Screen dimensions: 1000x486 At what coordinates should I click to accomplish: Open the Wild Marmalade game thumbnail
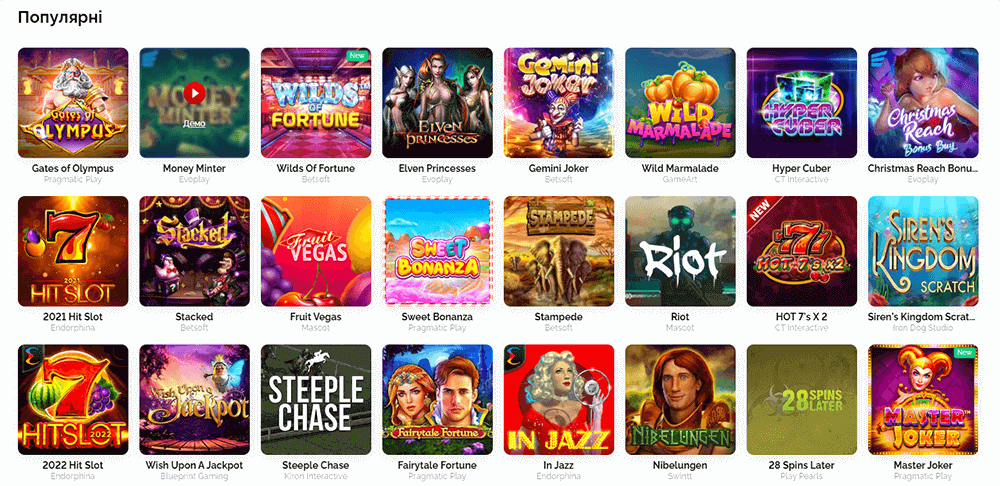click(680, 103)
